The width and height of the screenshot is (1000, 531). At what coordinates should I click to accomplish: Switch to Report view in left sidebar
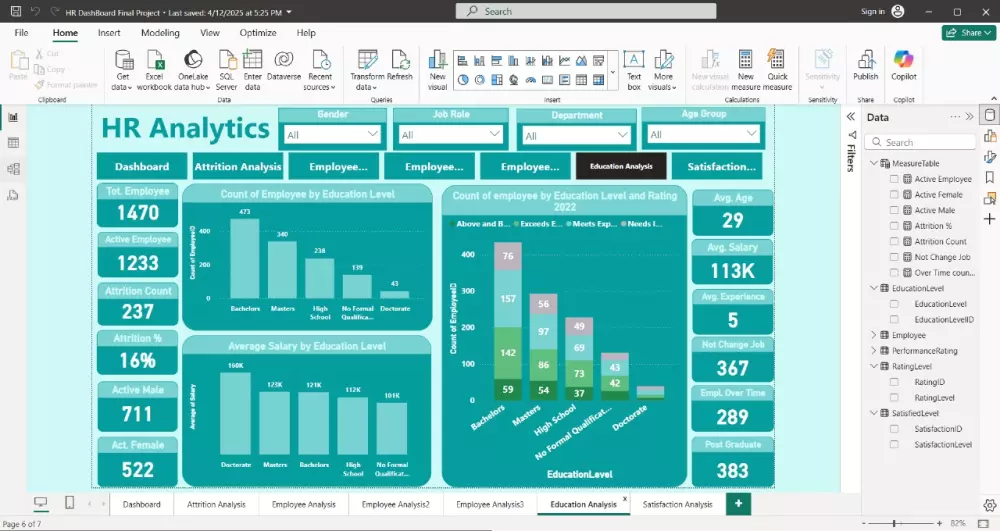13,117
